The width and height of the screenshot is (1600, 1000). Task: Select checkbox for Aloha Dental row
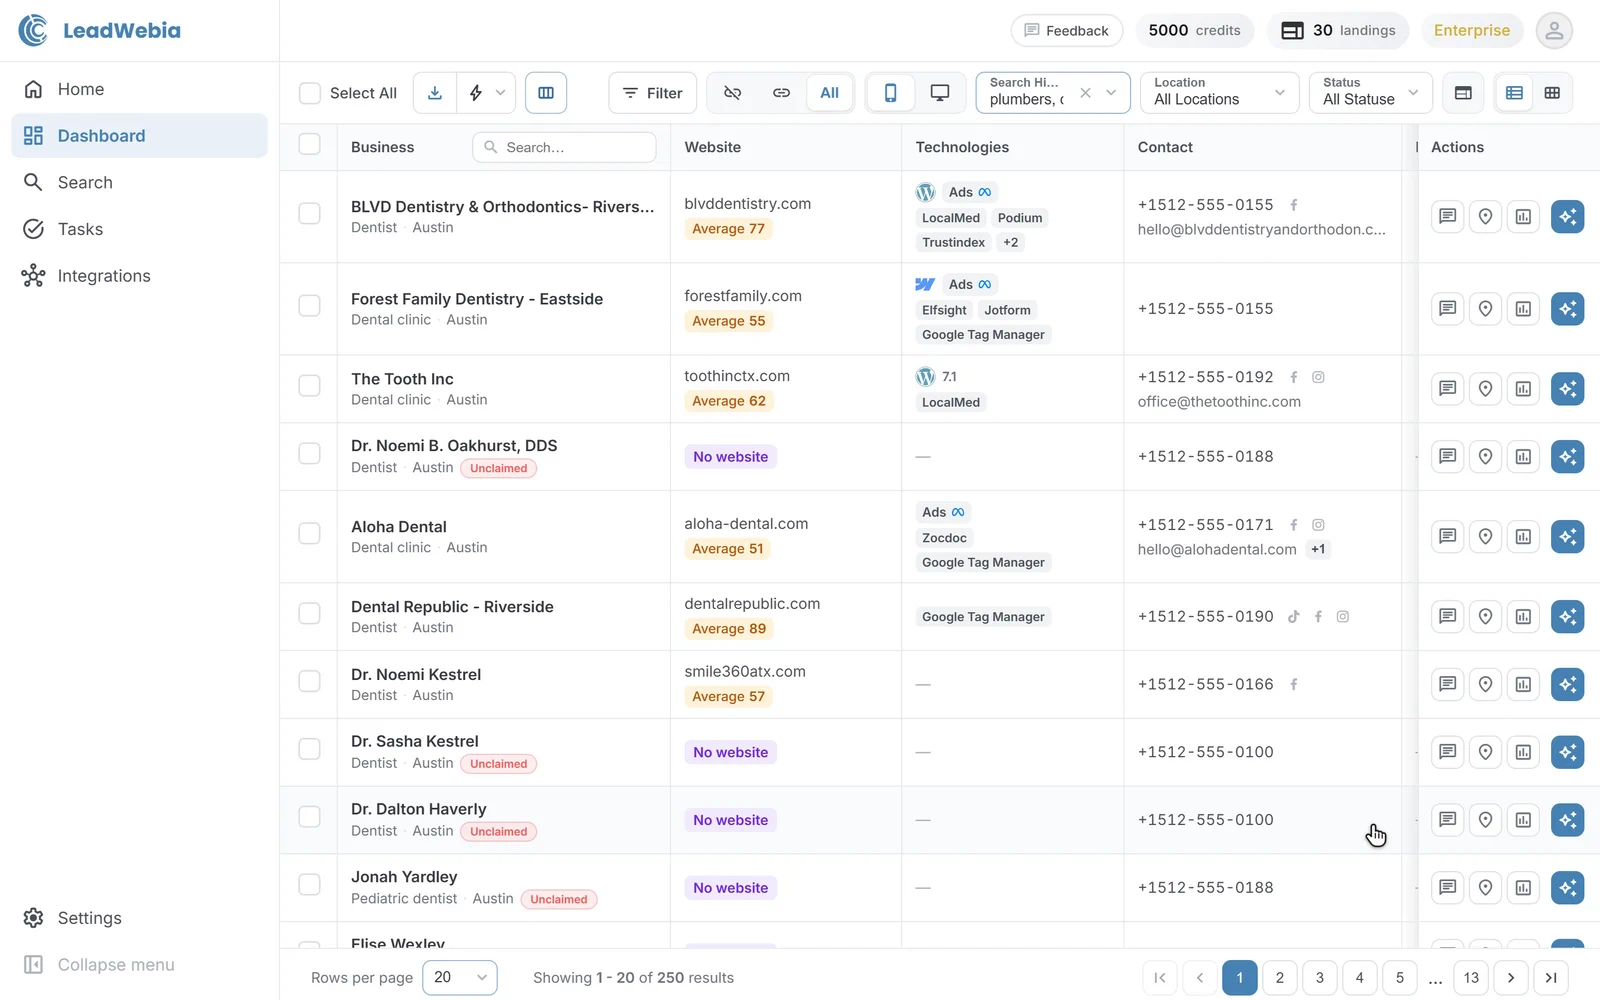click(310, 533)
